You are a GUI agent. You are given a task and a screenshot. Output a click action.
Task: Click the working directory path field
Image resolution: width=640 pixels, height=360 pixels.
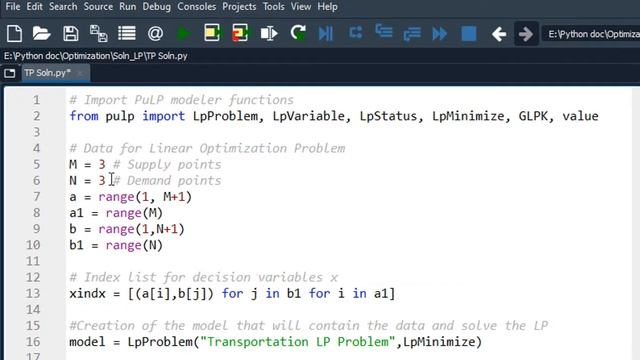[x=592, y=34]
